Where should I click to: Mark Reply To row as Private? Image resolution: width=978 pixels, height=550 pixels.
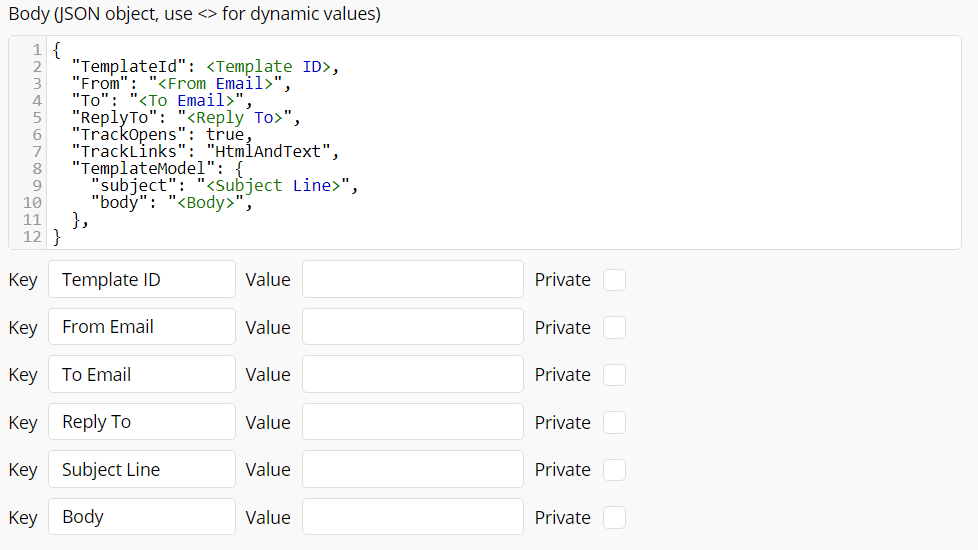614,422
